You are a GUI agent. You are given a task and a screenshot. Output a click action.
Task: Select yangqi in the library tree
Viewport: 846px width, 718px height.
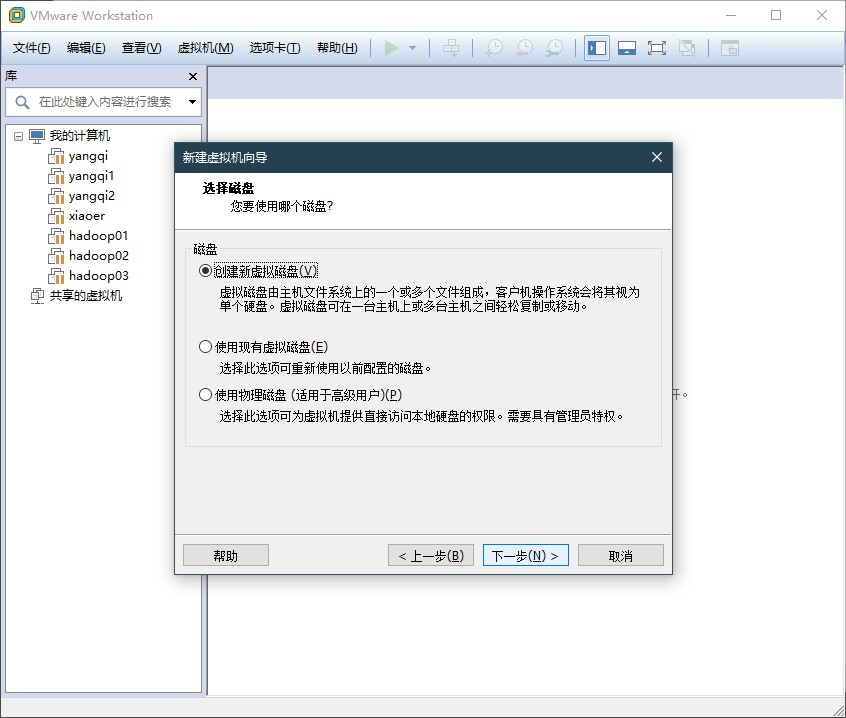tap(88, 156)
